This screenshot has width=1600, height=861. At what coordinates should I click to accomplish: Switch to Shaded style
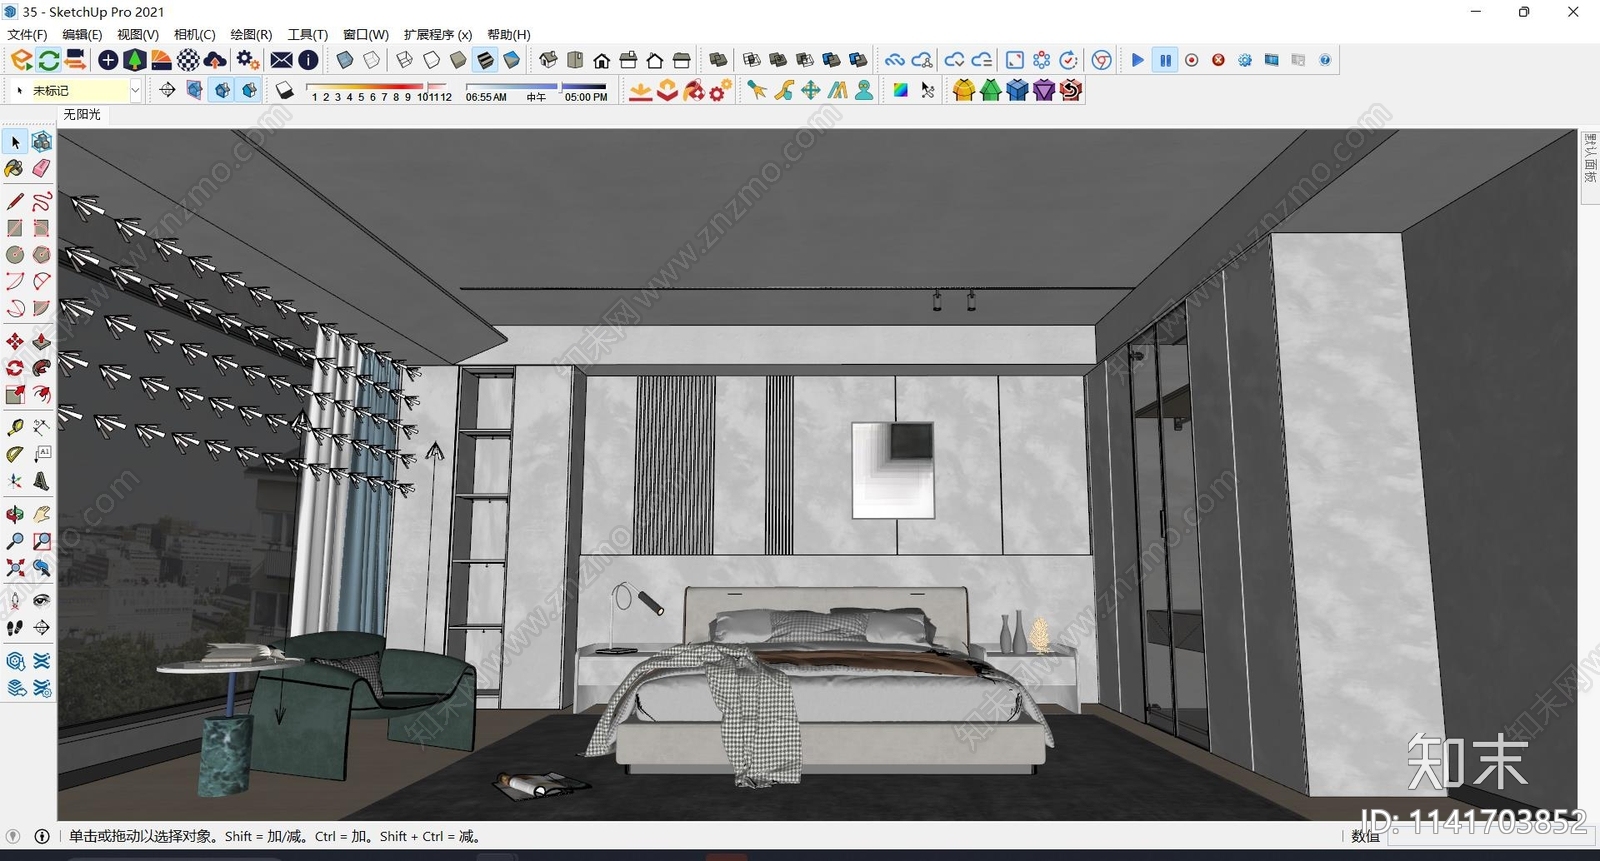(x=458, y=60)
